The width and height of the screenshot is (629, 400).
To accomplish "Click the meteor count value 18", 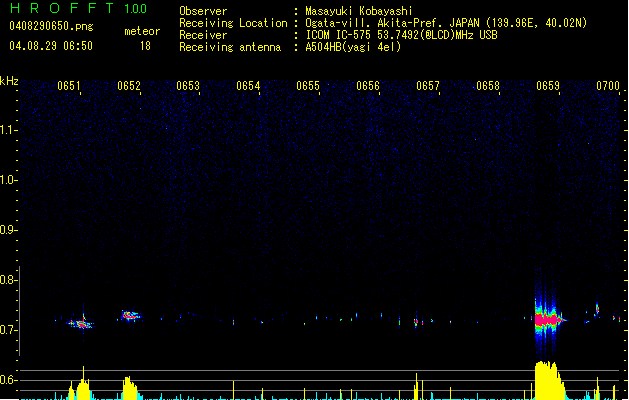I will point(145,46).
